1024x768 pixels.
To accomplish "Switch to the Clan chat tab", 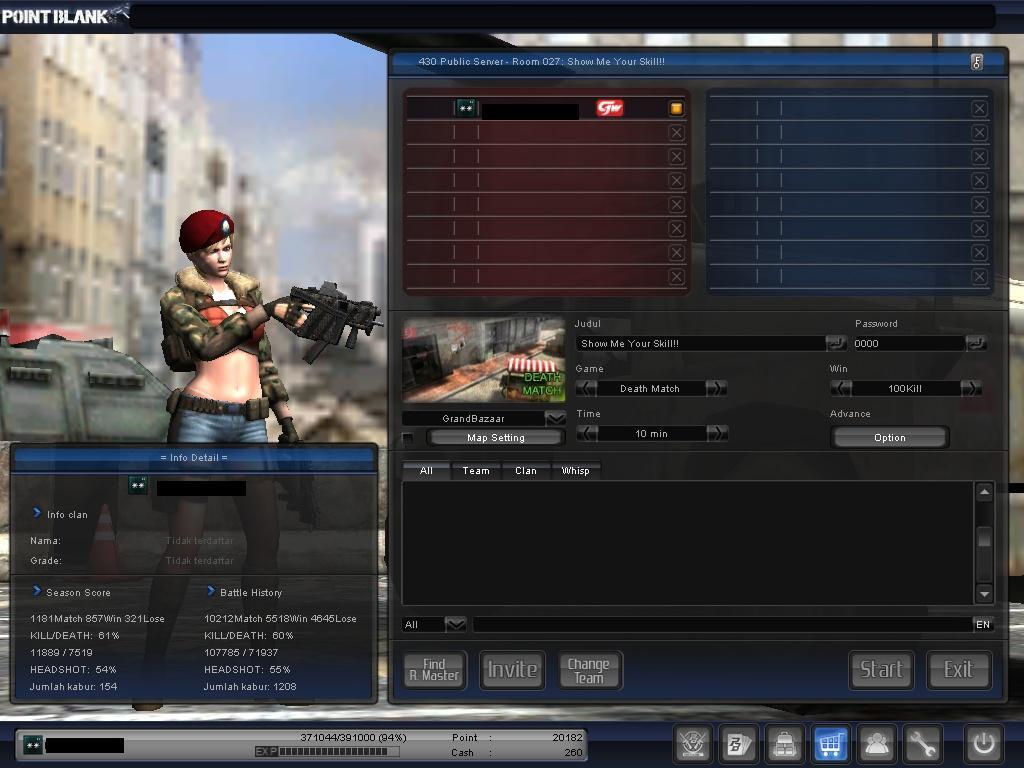I will point(526,470).
